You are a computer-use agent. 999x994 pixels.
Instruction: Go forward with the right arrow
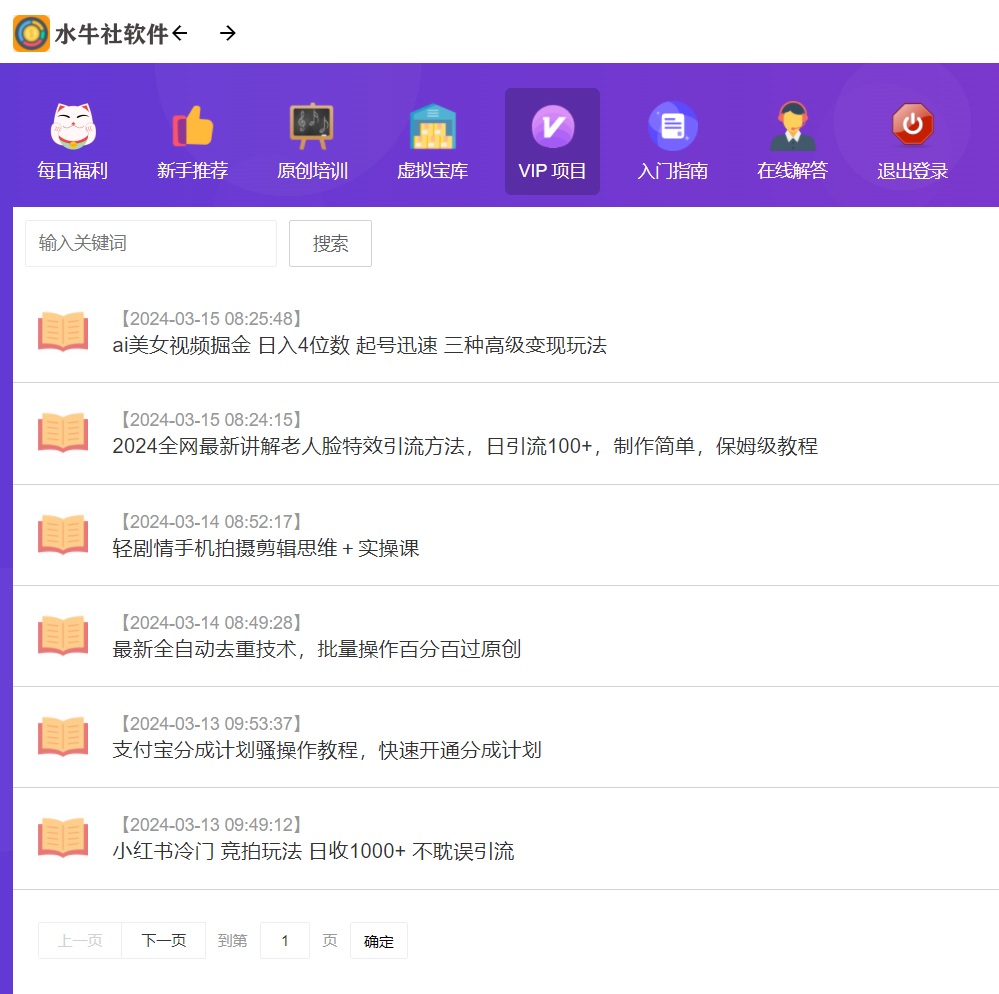[x=227, y=32]
